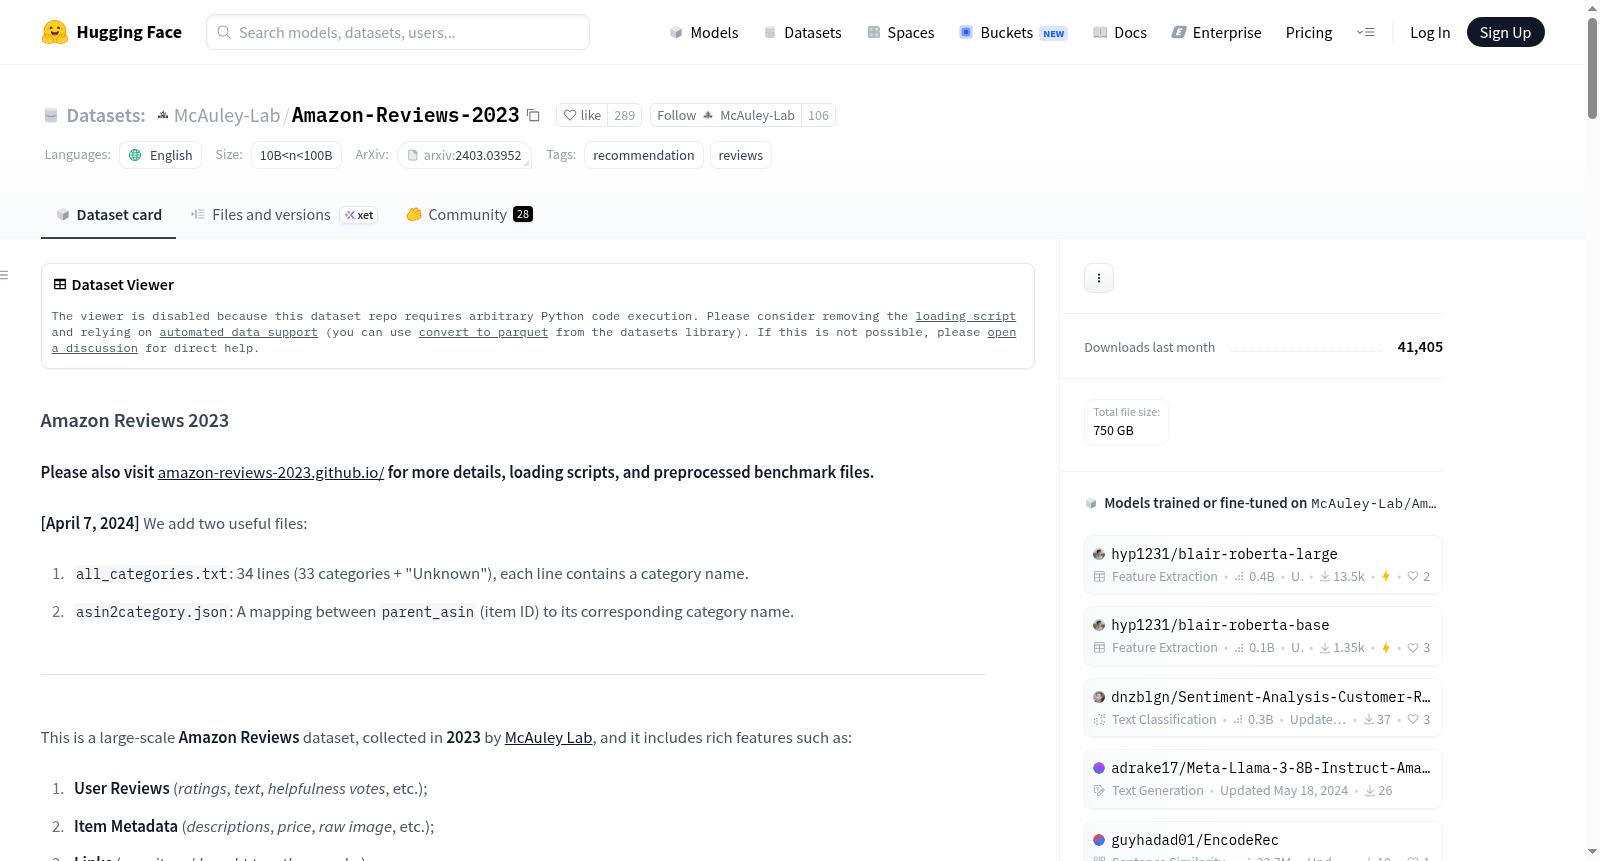This screenshot has height=861, width=1600.
Task: Go to Datasets in top navigation
Action: pyautogui.click(x=803, y=32)
